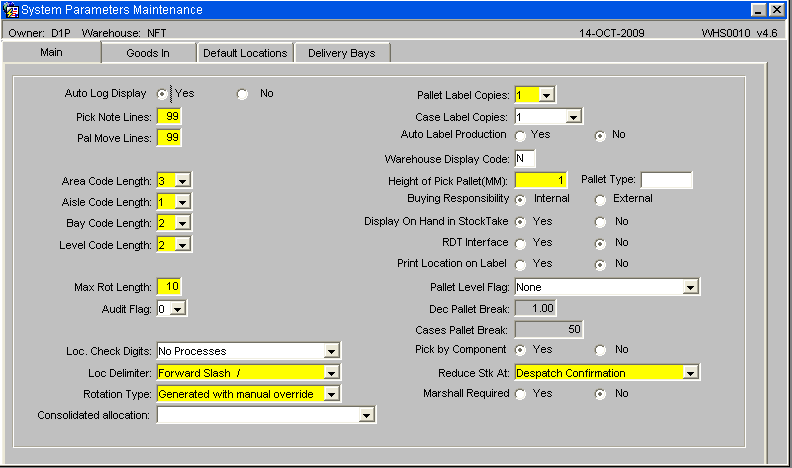The height and width of the screenshot is (468, 792).
Task: Select No for RDT Interface
Action: pos(600,243)
